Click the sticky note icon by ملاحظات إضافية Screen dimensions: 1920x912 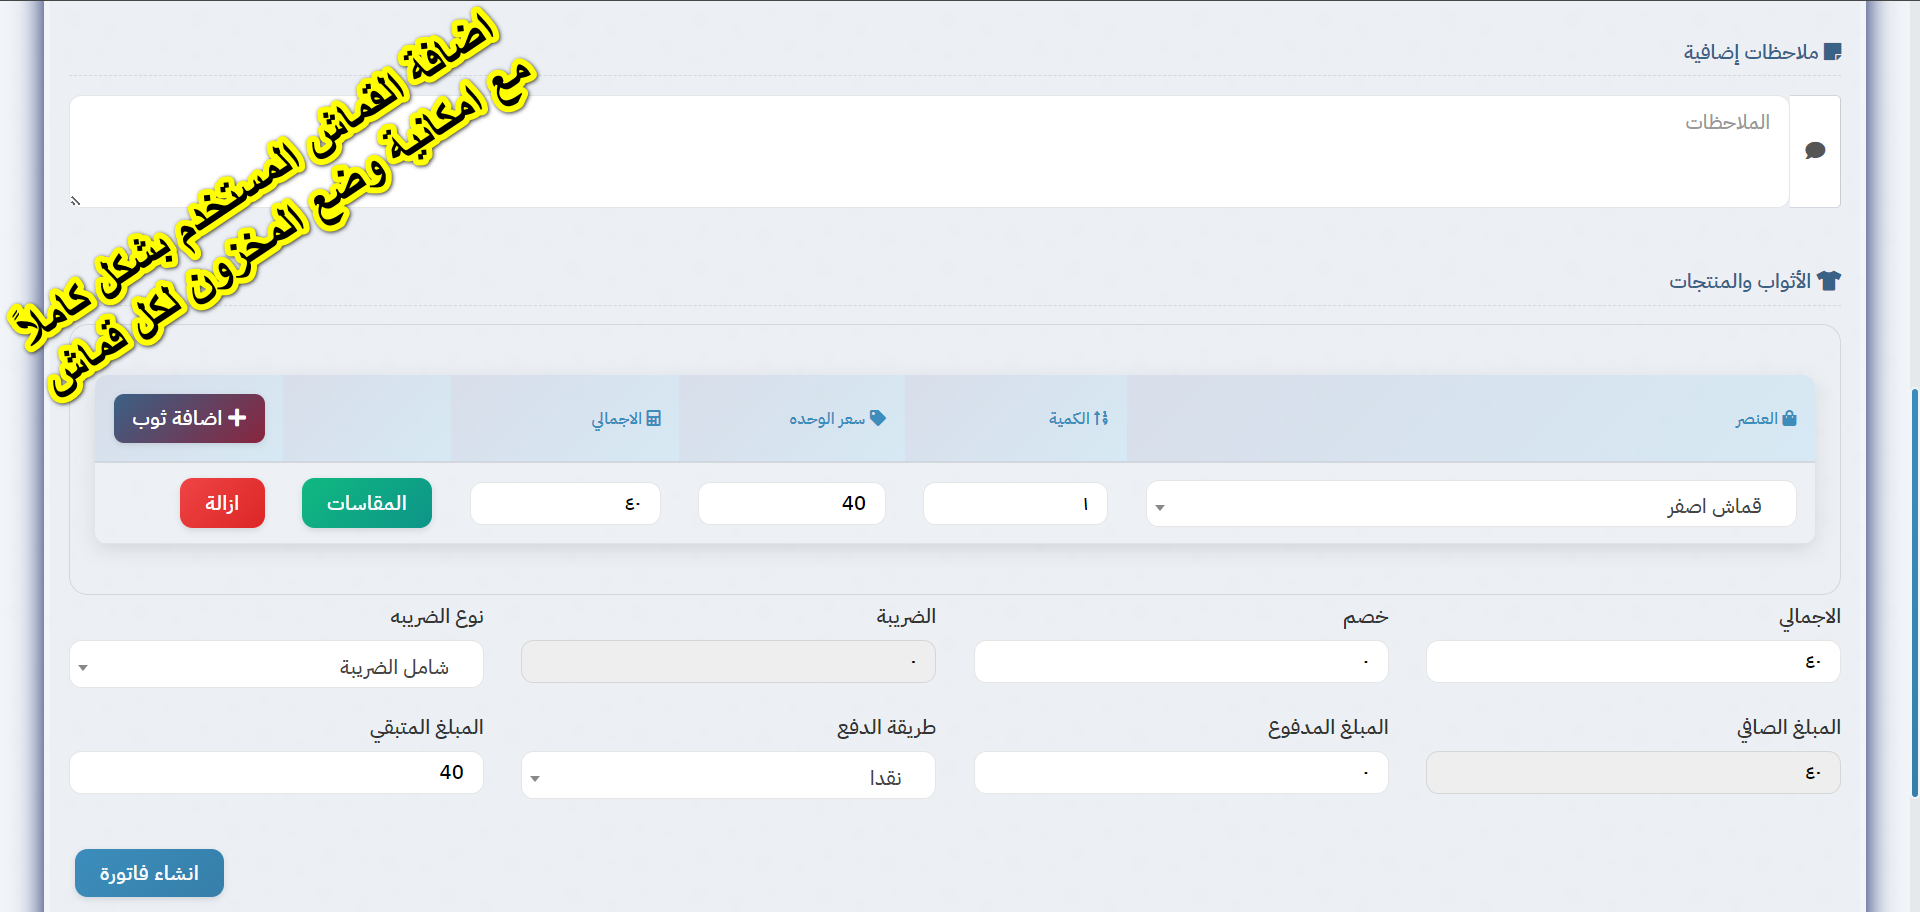[1832, 52]
